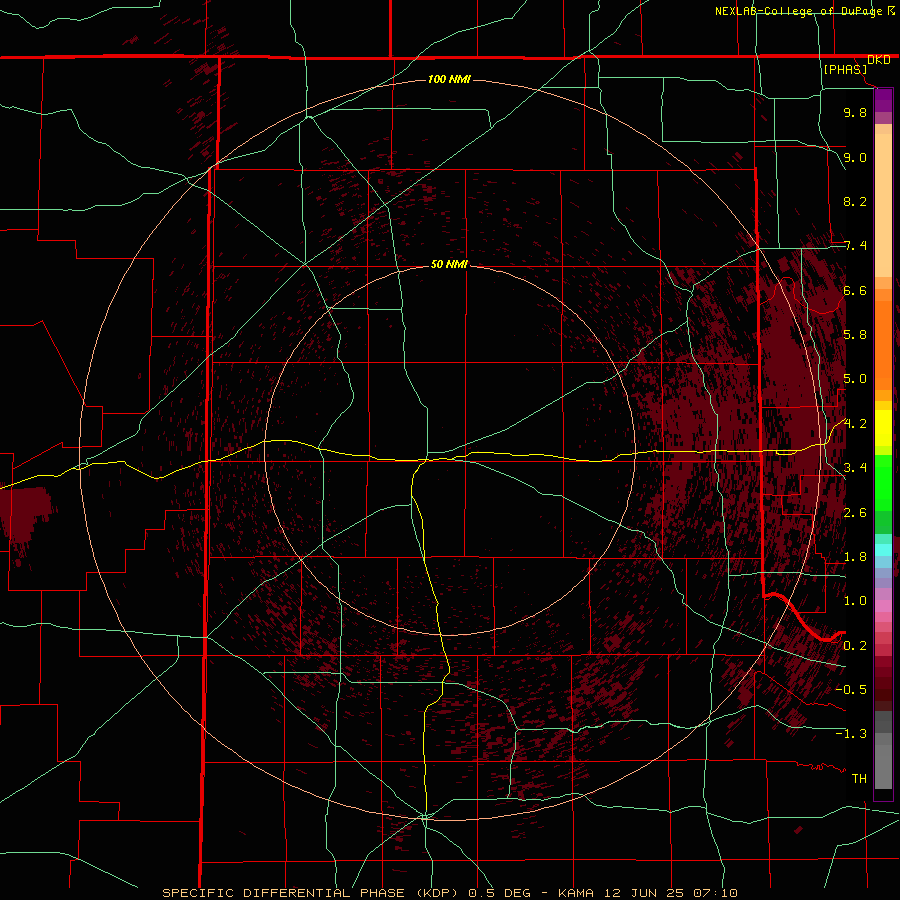
Task: Click the 6.6 legend value
Action: coord(855,290)
